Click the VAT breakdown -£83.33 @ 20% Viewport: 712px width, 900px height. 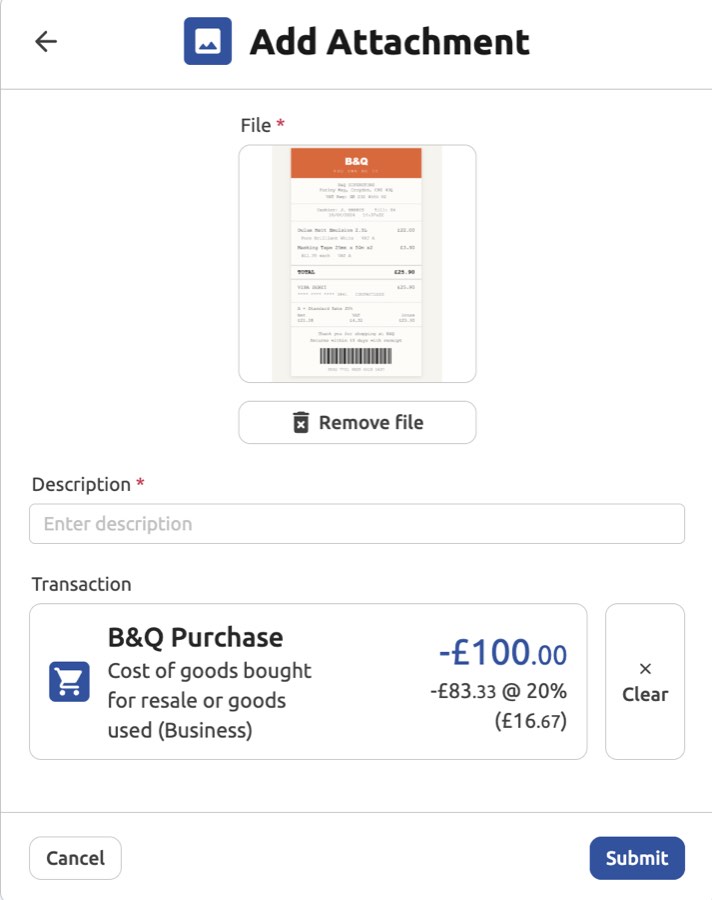click(499, 691)
